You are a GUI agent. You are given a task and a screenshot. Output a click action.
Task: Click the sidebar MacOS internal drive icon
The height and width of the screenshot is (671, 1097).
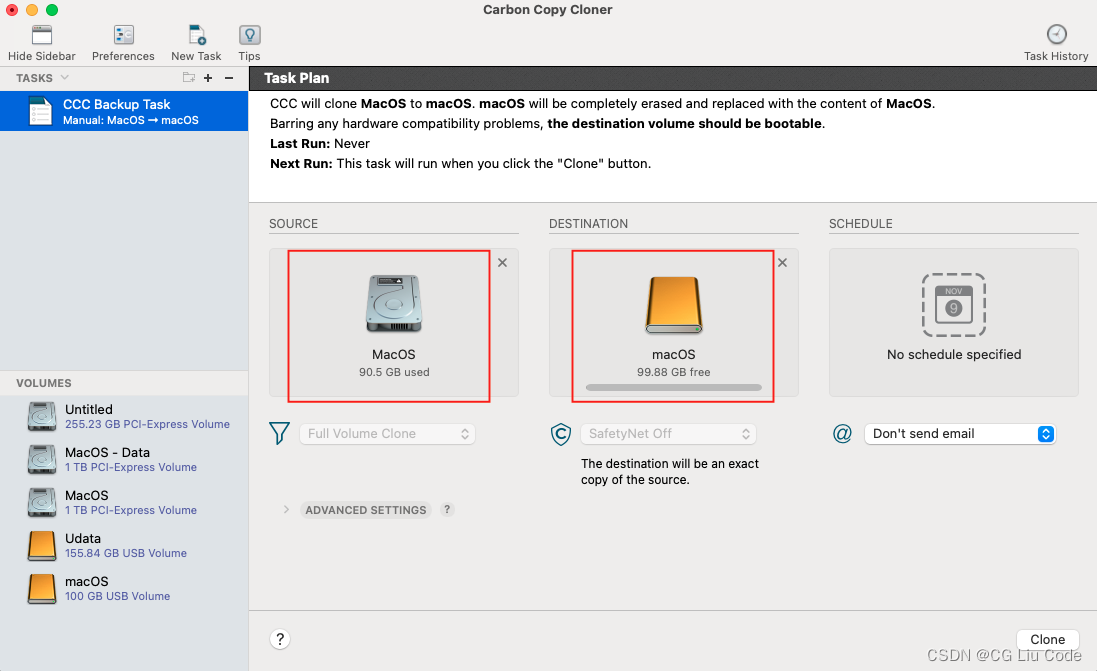(42, 502)
